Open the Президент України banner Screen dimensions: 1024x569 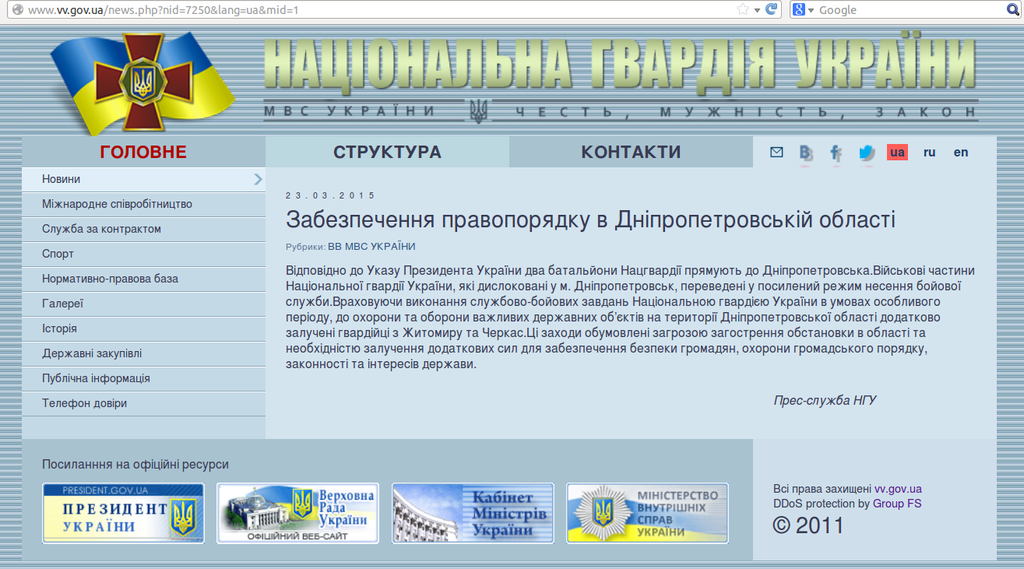click(123, 513)
